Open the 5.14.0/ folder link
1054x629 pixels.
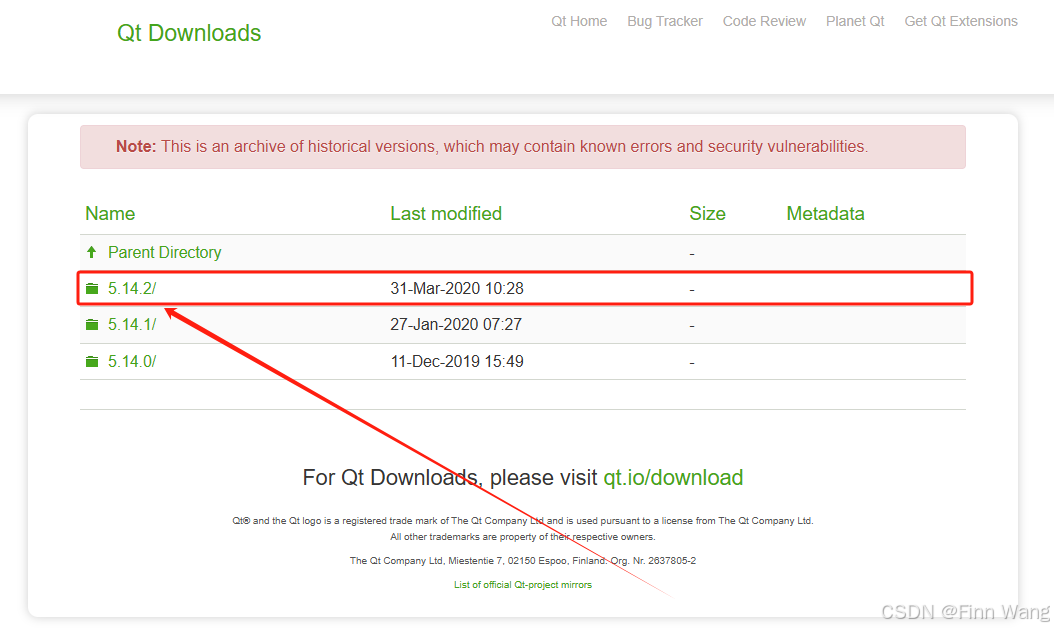tap(132, 362)
